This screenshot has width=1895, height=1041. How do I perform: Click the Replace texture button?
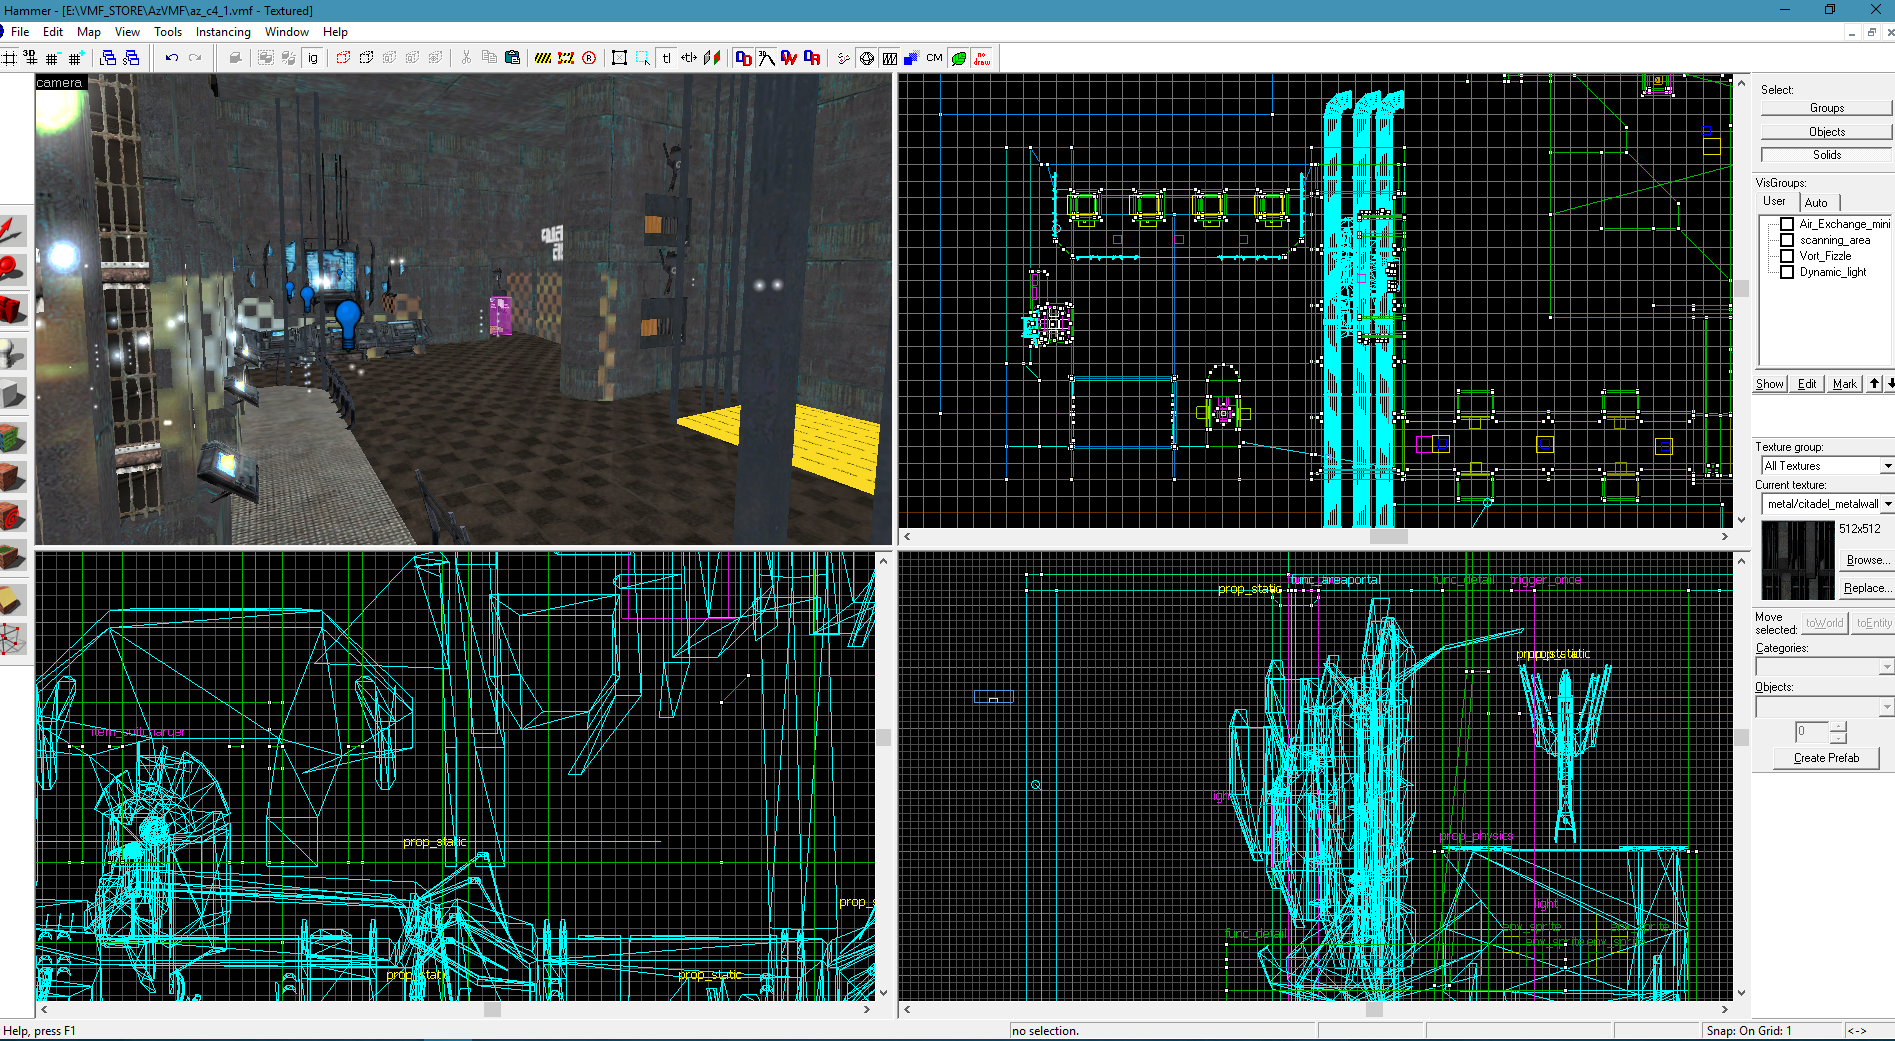[x=1866, y=588]
